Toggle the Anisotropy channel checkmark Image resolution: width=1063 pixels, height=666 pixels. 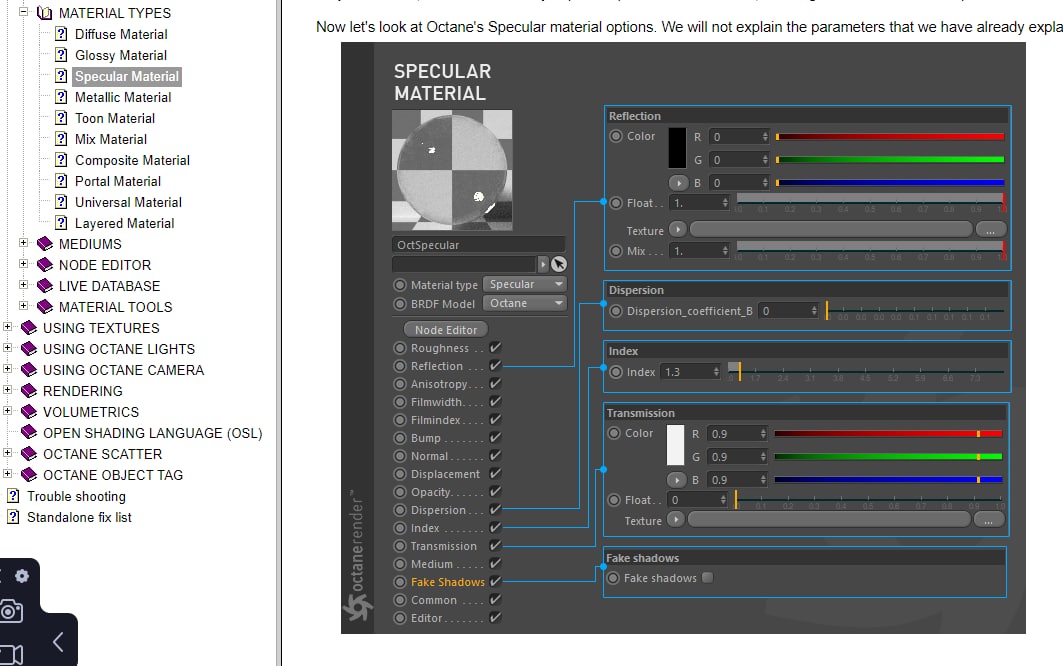(x=496, y=383)
